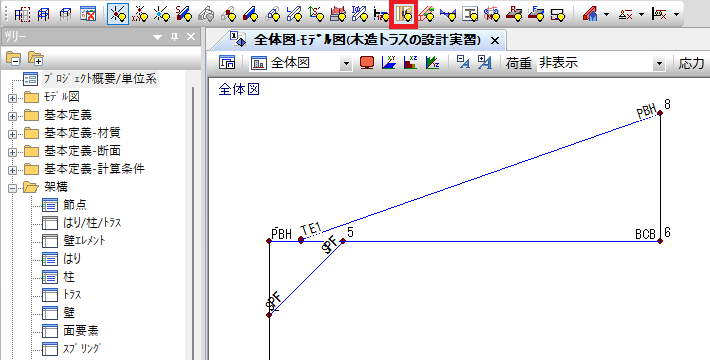710x360 pixels.
Task: Select the blue 3D frame view icon
Action: pos(43,14)
